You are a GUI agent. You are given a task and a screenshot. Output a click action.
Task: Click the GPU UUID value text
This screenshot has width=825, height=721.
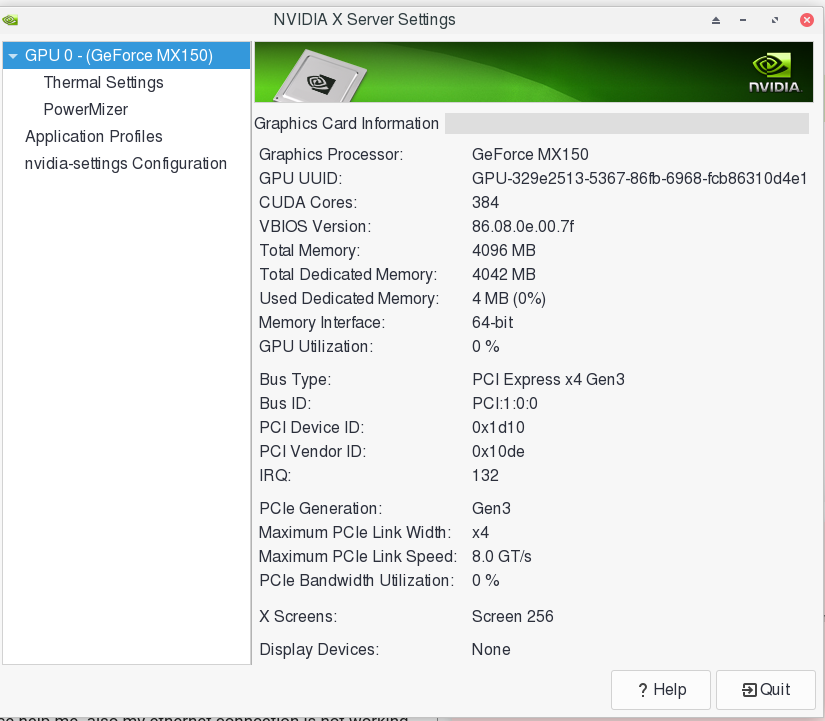point(639,179)
